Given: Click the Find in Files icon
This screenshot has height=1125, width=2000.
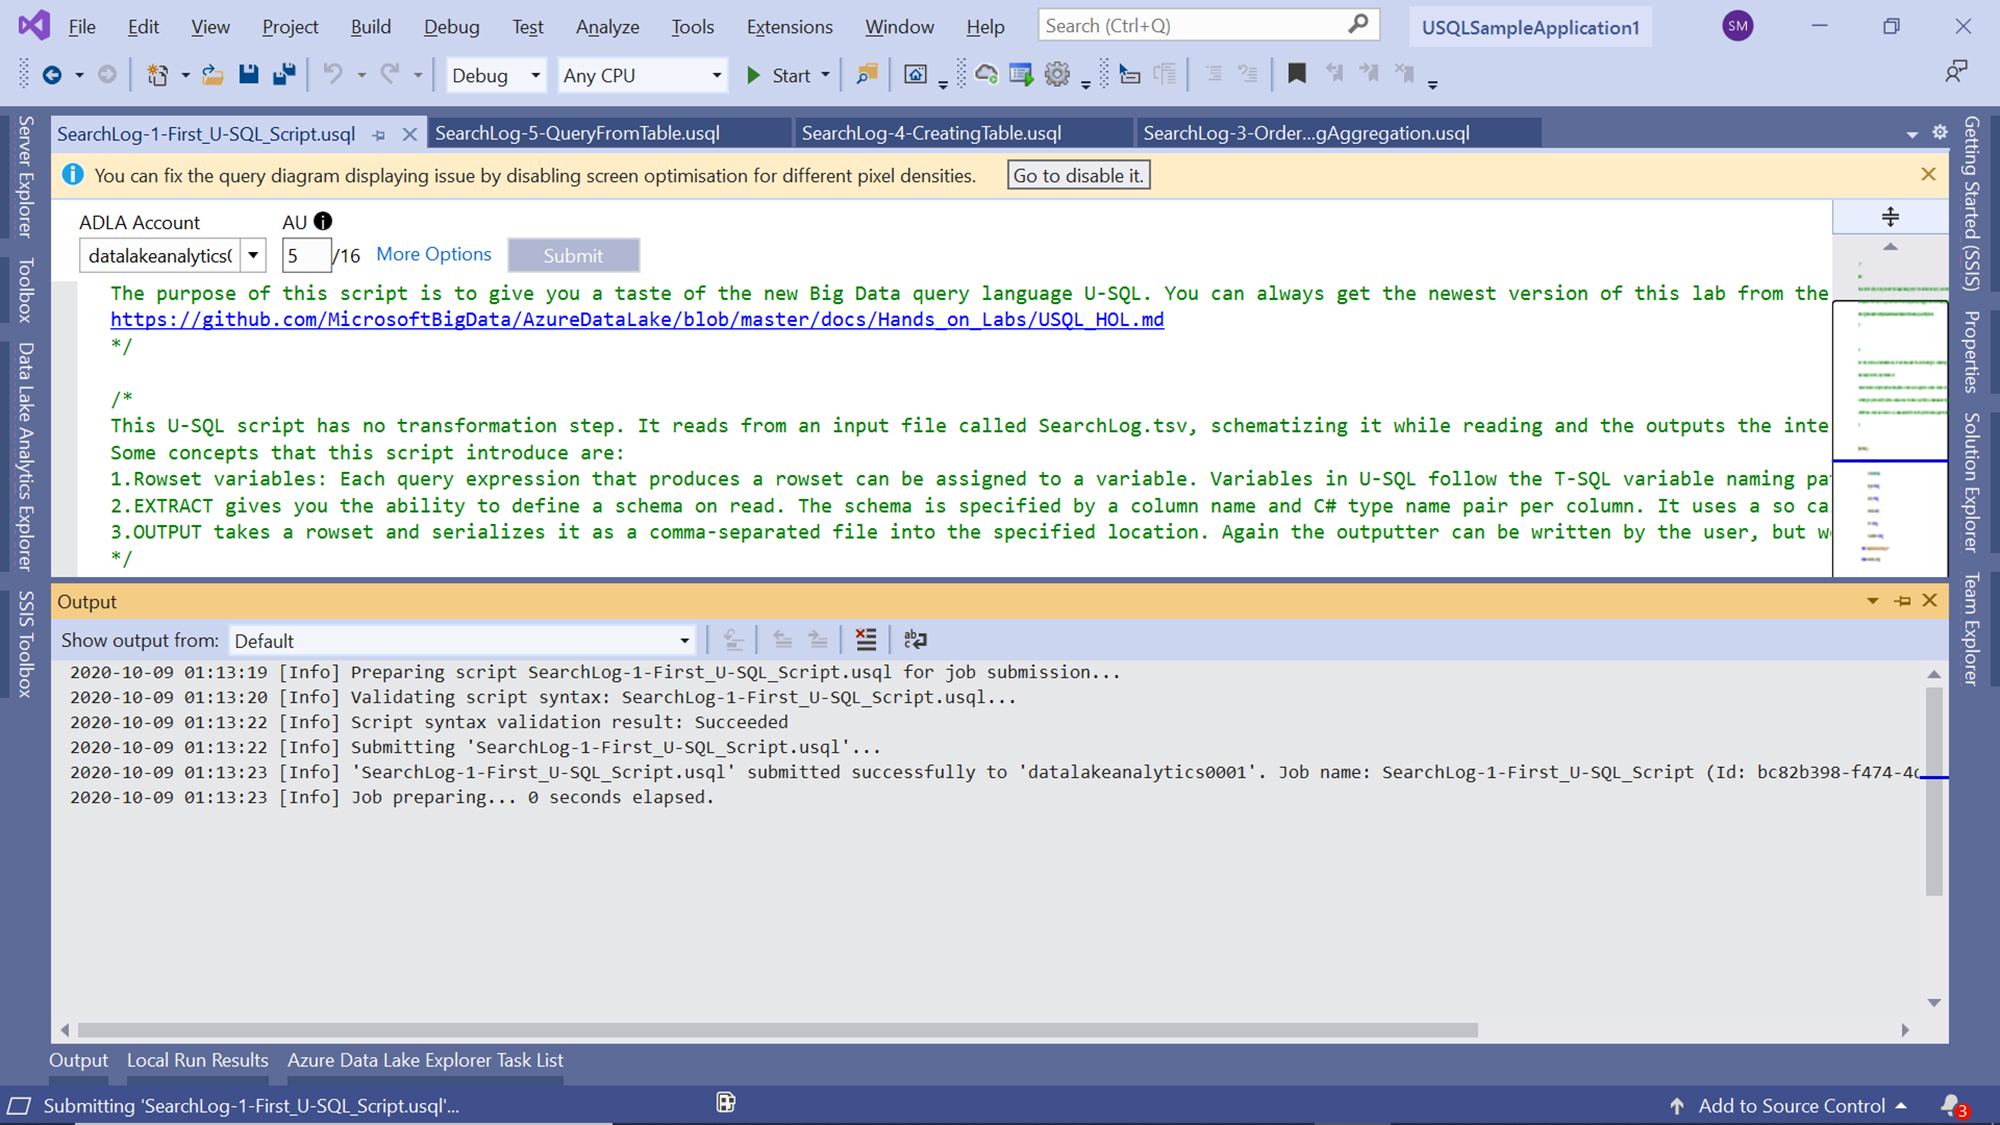Looking at the screenshot, I should 866,74.
